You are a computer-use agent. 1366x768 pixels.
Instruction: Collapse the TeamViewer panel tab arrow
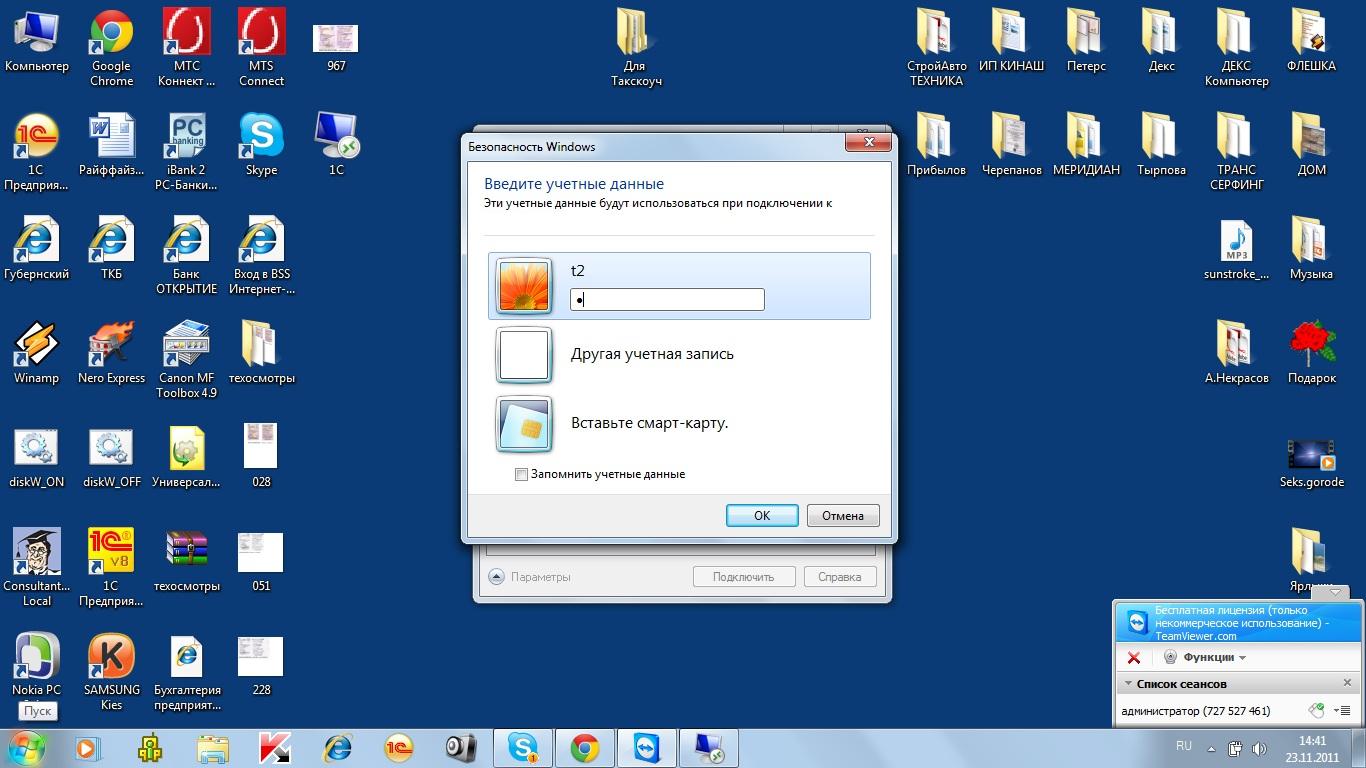(x=1335, y=592)
